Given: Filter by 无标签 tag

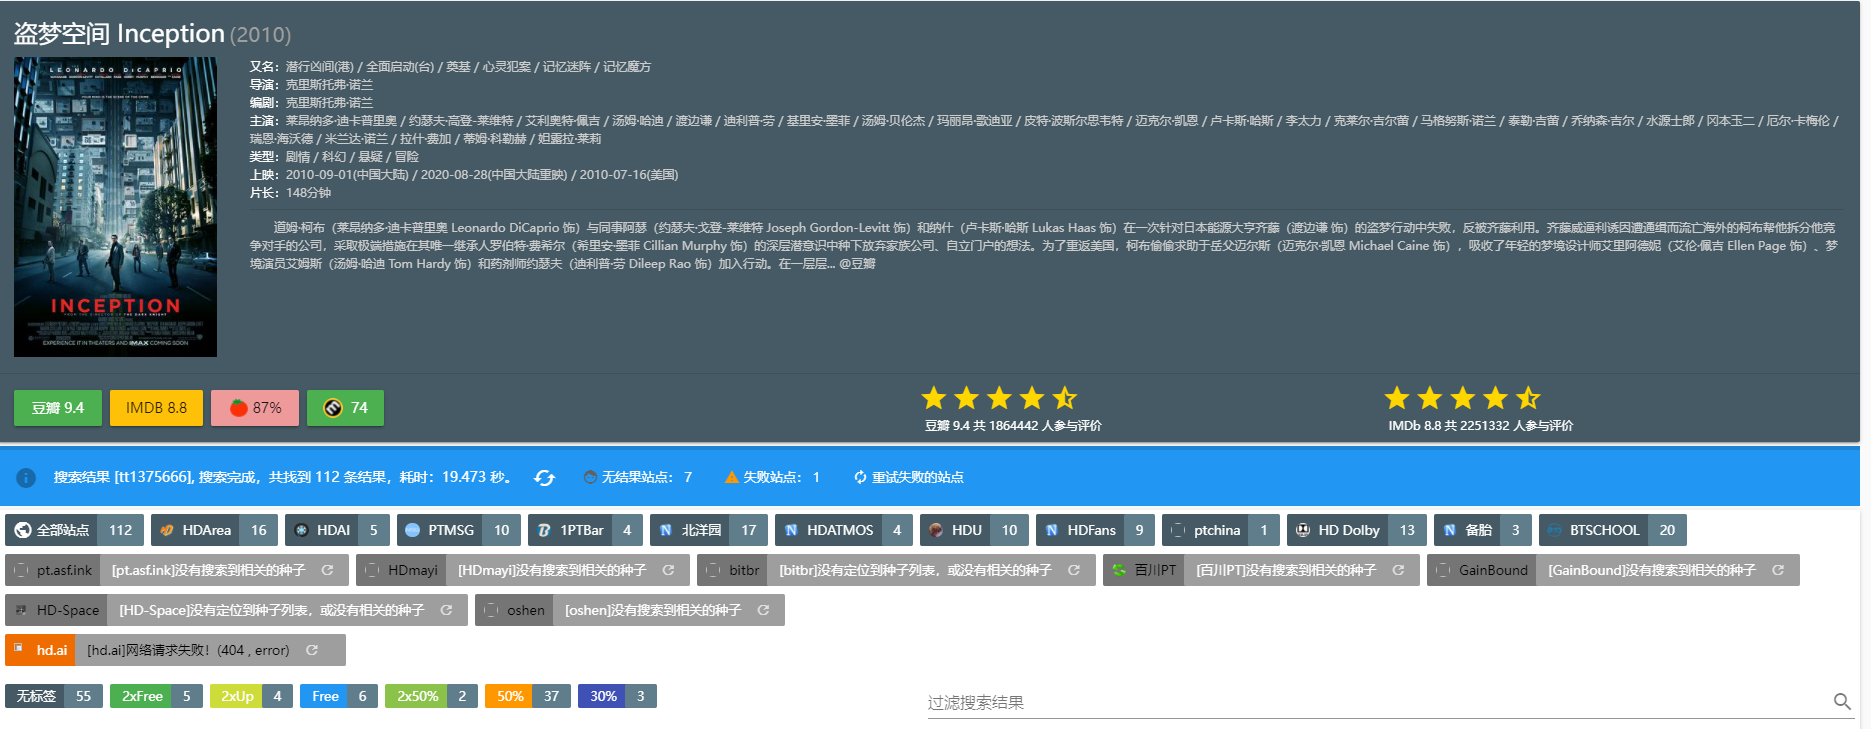Looking at the screenshot, I should (54, 696).
